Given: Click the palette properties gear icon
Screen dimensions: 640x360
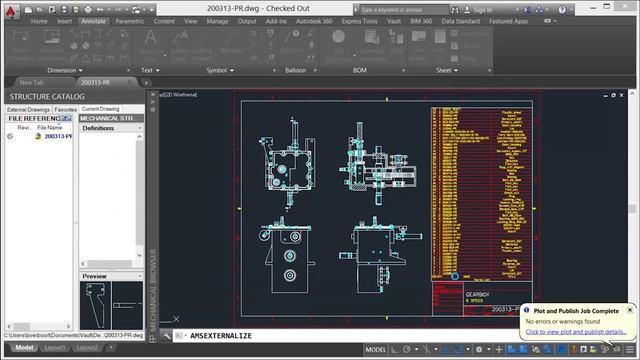Looking at the screenshot, I should 153,109.
